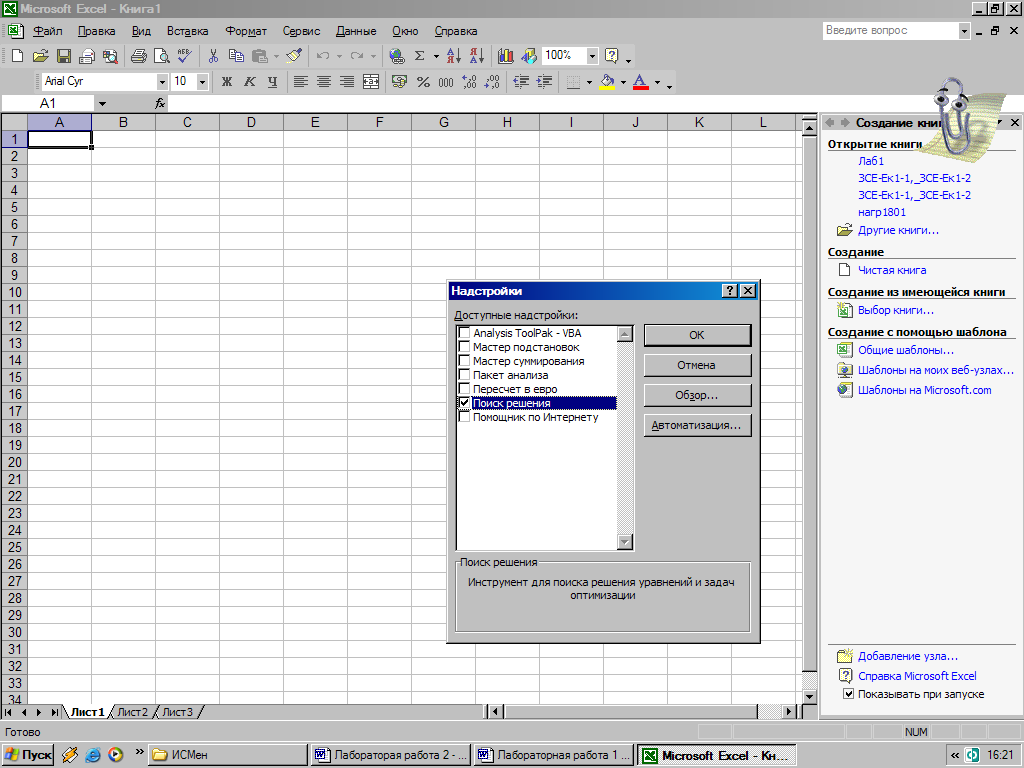The height and width of the screenshot is (768, 1024).
Task: Apply Currency style format icon
Action: 399,82
